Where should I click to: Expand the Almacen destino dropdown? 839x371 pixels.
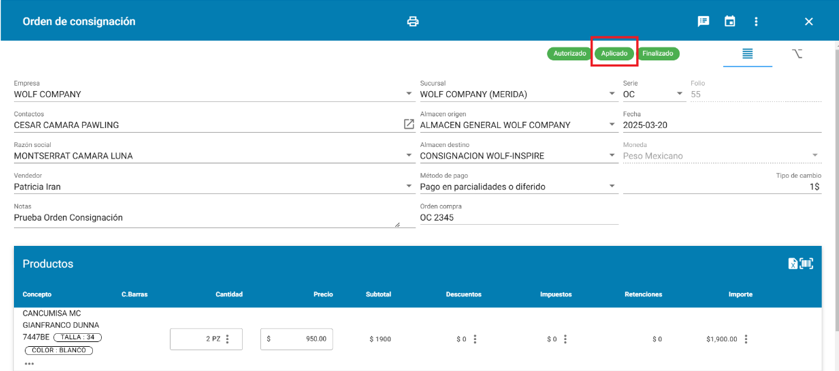click(x=612, y=156)
